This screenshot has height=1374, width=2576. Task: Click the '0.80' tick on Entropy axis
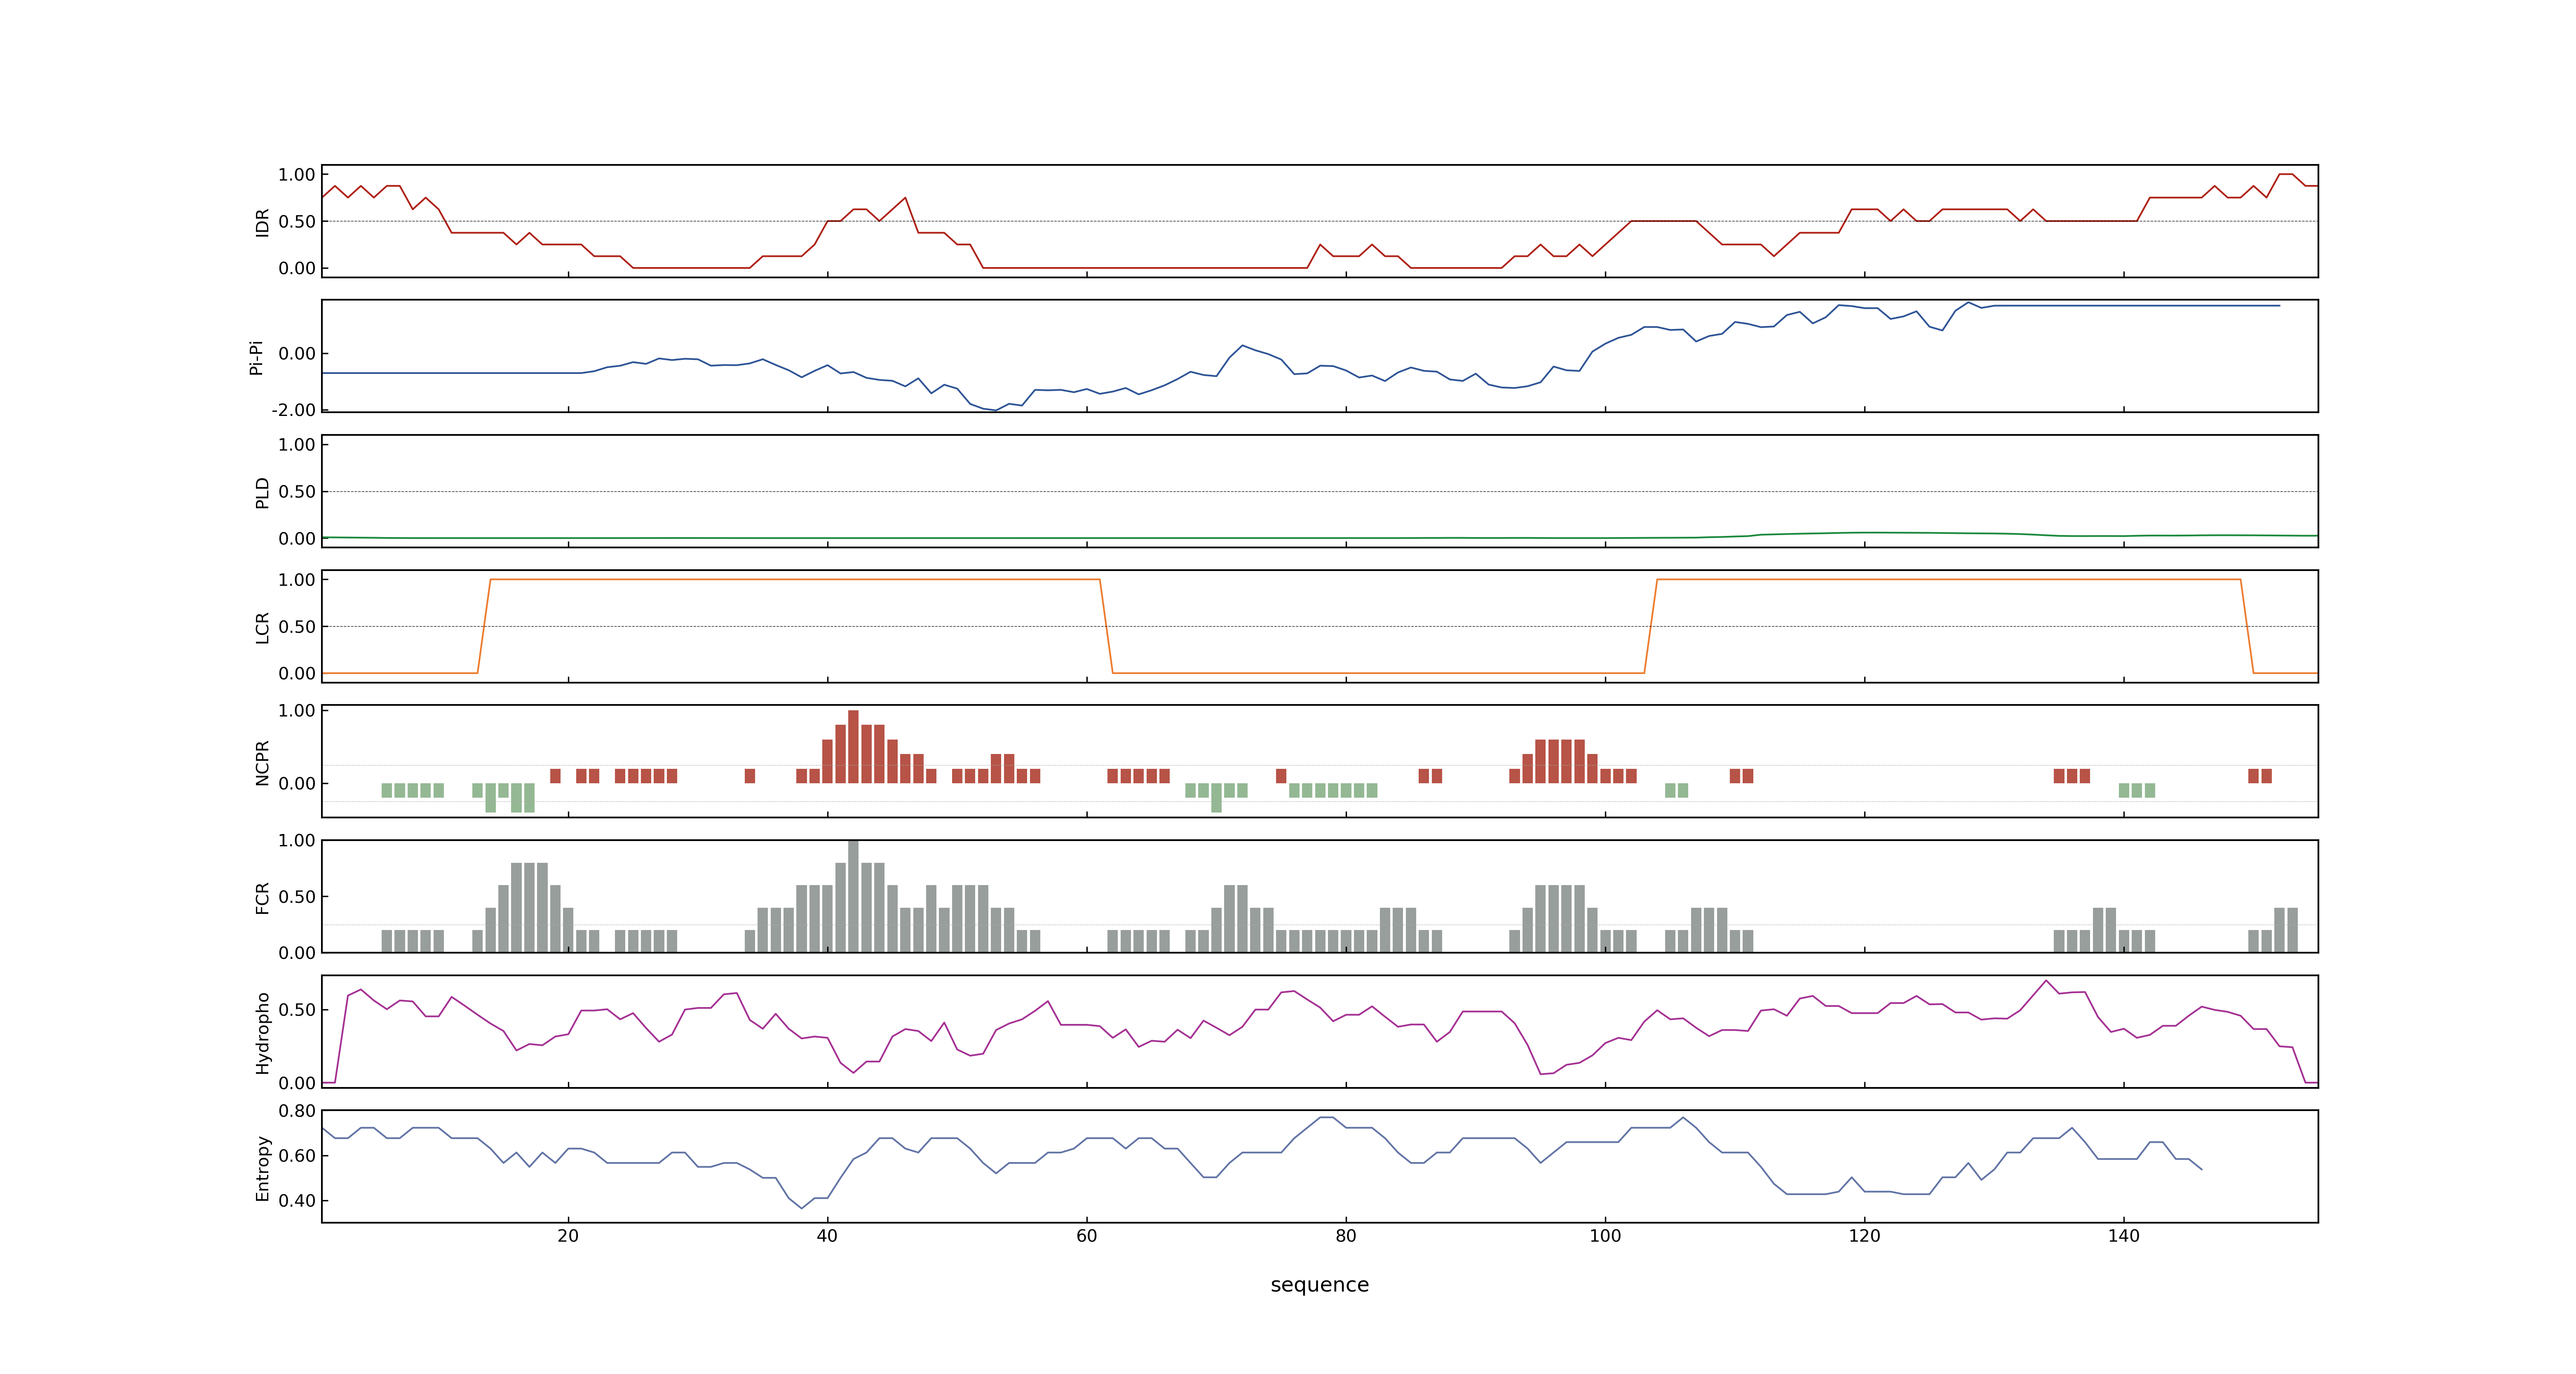[x=297, y=1111]
